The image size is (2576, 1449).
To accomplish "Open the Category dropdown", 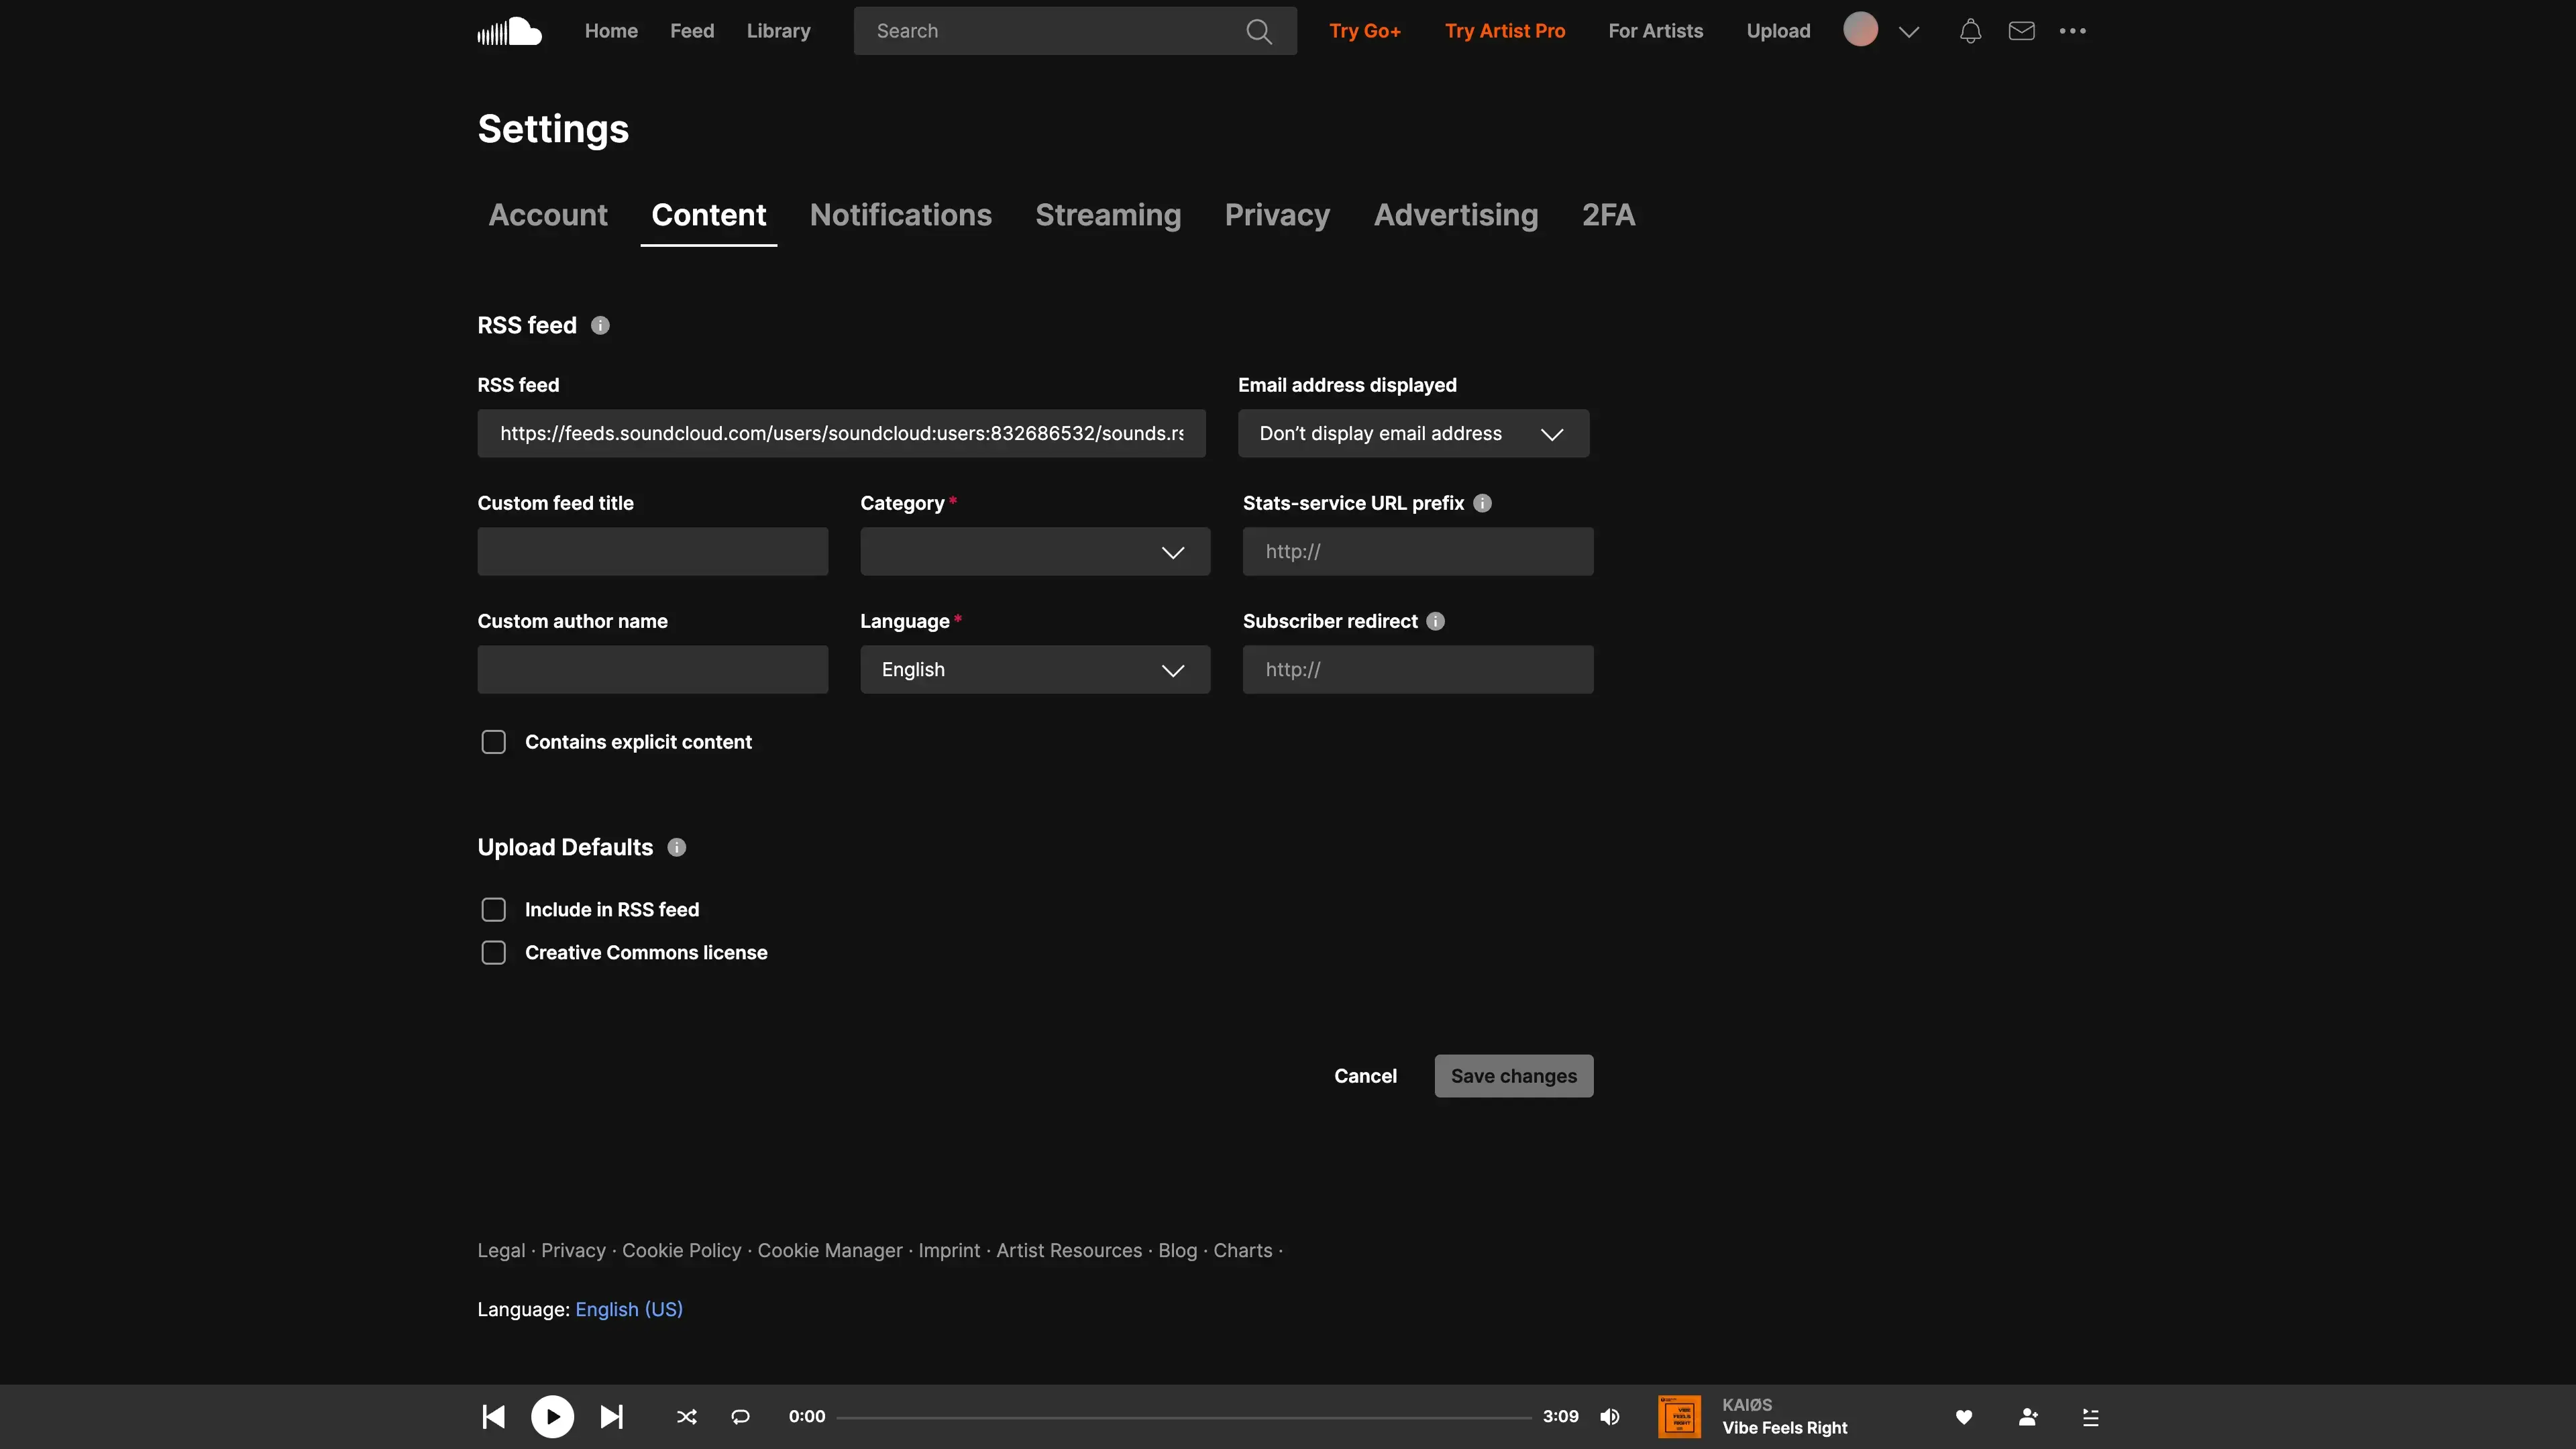I will [1034, 552].
